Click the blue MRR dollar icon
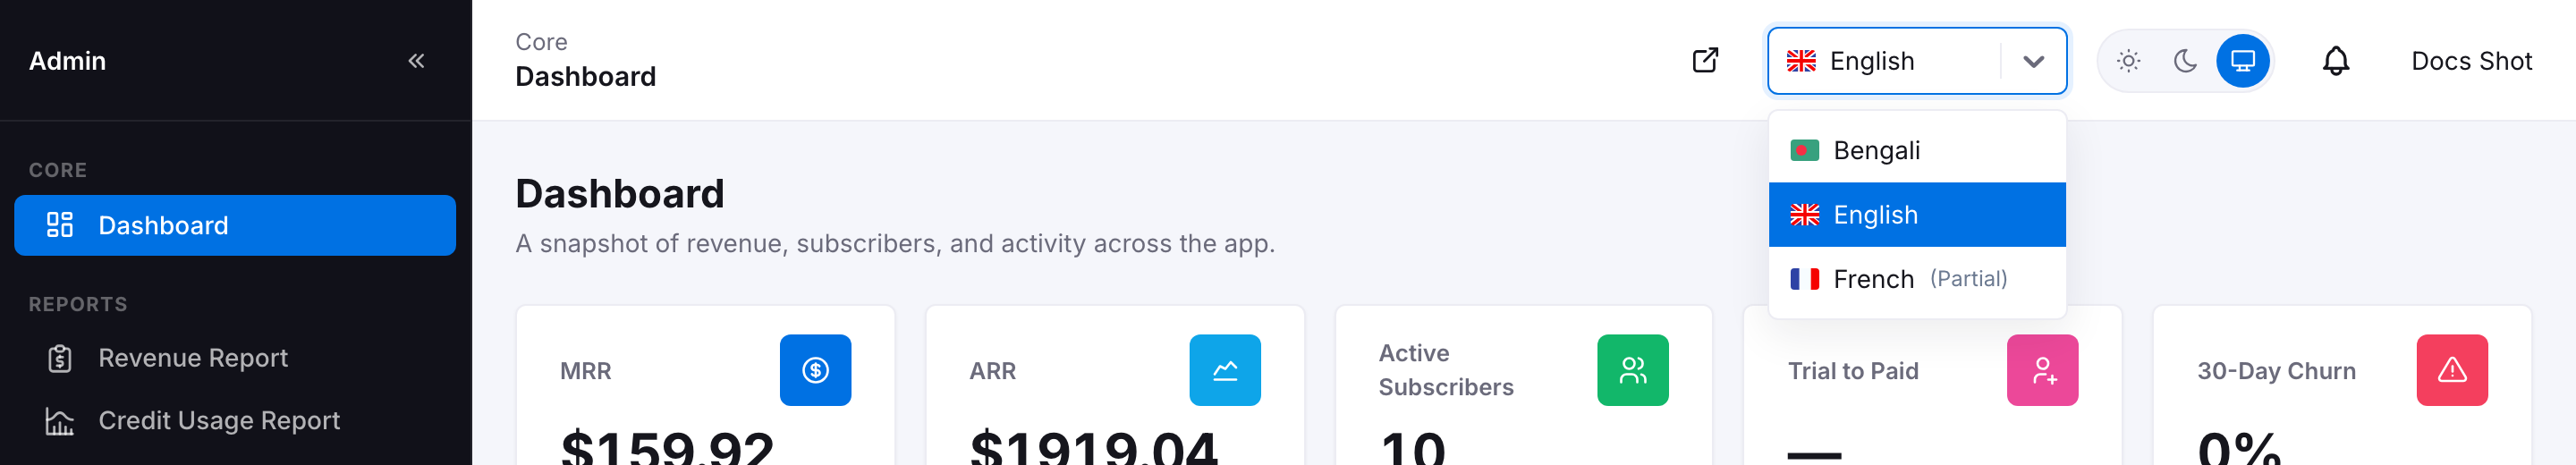Viewport: 2576px width, 465px height. 815,370
